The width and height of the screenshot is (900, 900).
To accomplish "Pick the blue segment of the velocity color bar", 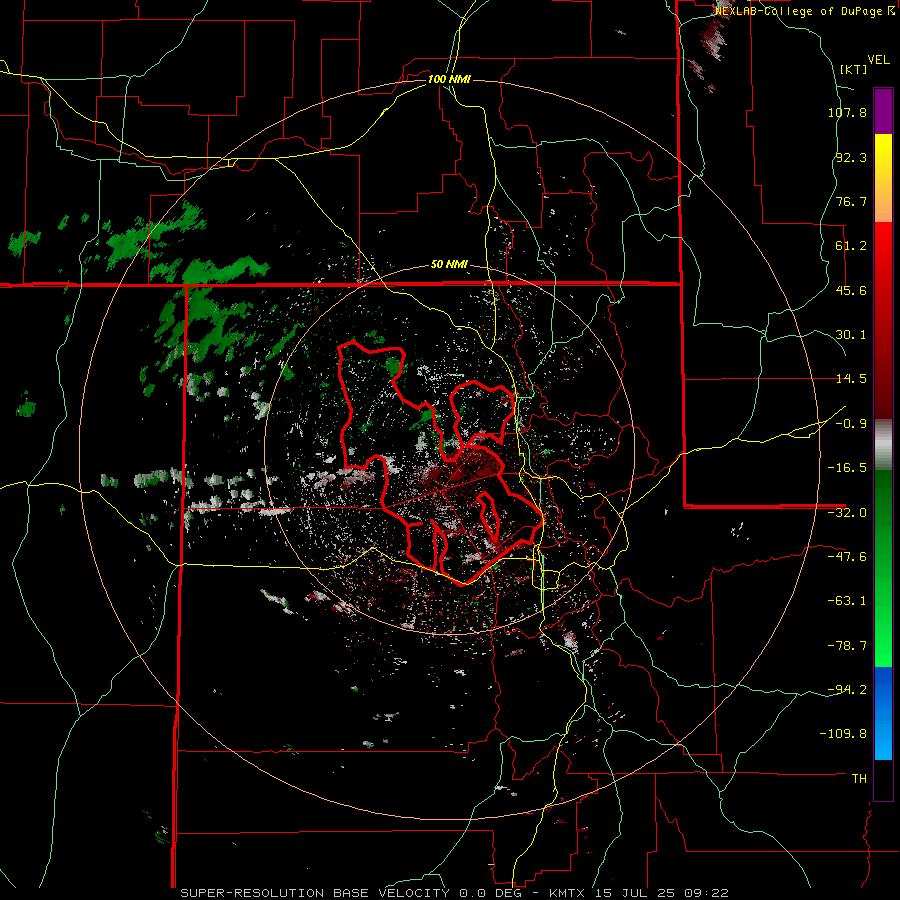I will (x=883, y=713).
